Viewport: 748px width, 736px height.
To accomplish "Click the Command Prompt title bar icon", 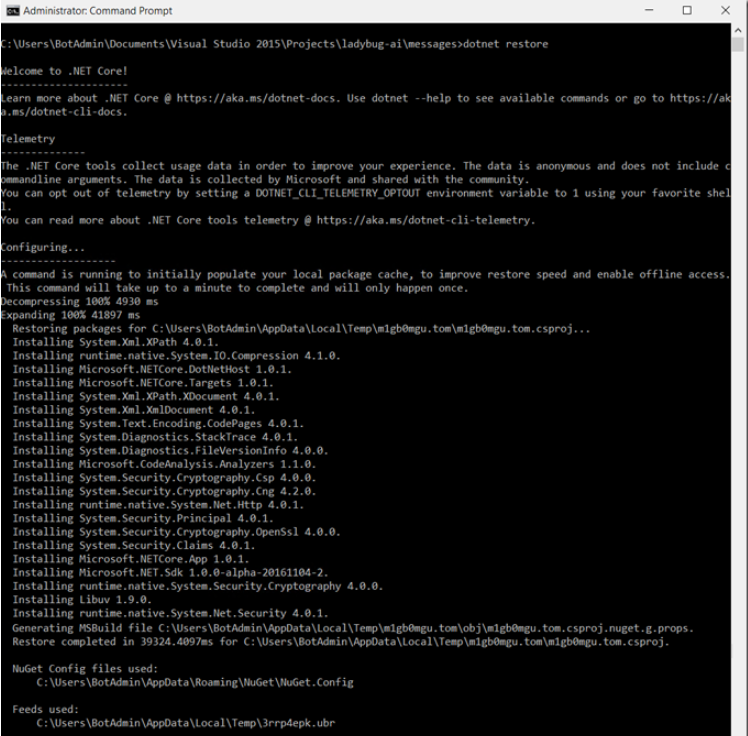I will click(x=13, y=10).
